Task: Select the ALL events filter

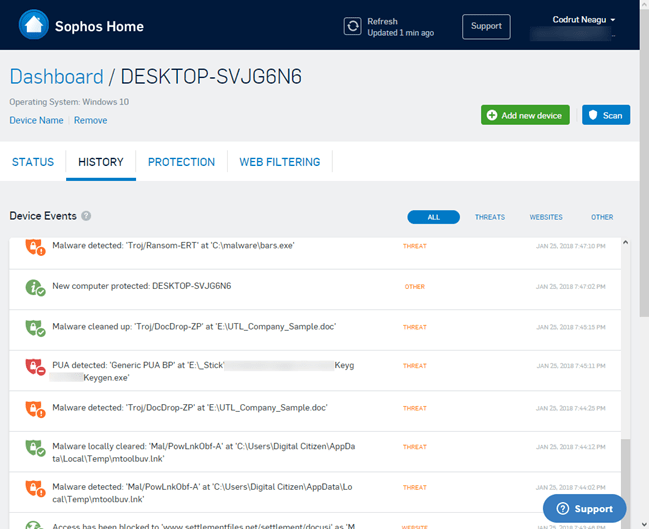Action: pos(433,217)
